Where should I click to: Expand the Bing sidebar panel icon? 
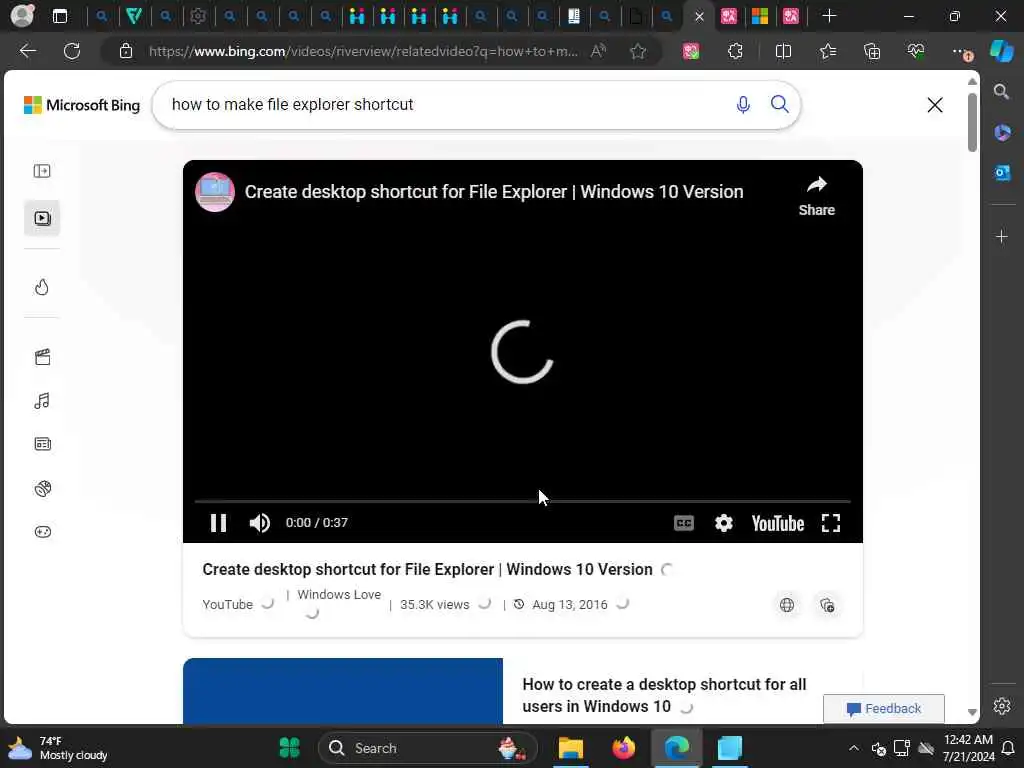42,171
